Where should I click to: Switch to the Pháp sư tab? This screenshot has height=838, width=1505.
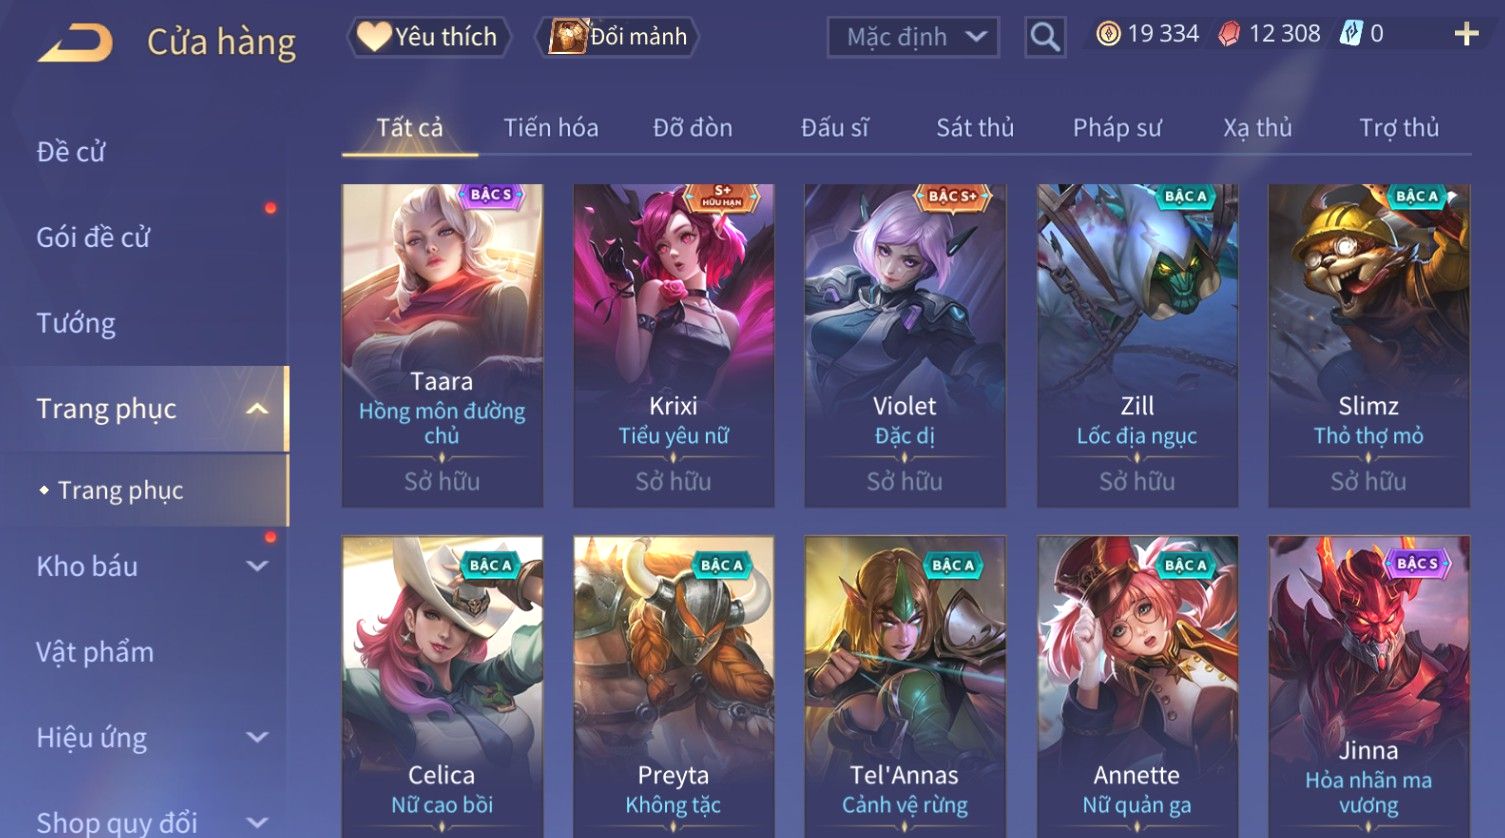(x=1117, y=128)
